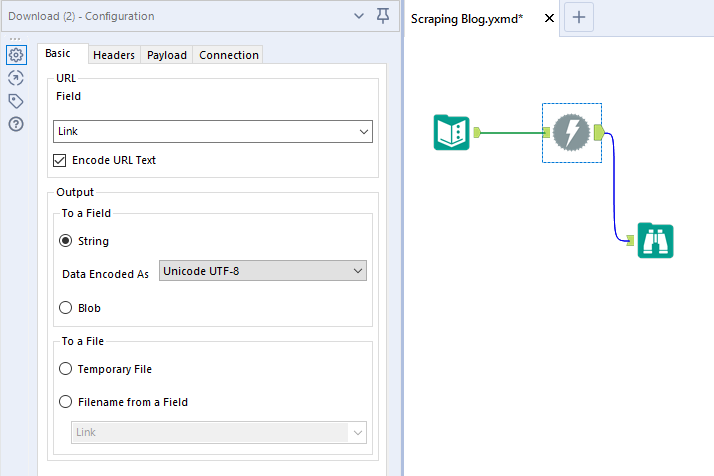Add a new workflow tab
The height and width of the screenshot is (476, 714).
579,17
